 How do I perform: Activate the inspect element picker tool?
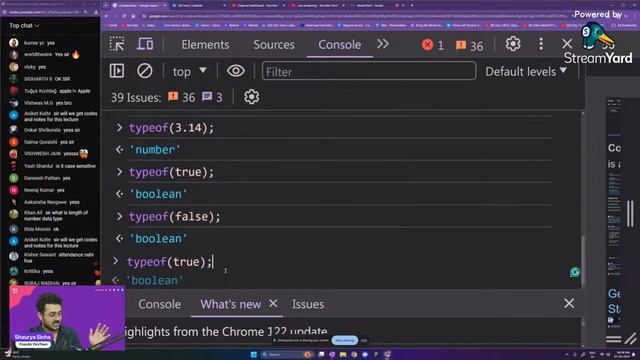click(x=117, y=44)
